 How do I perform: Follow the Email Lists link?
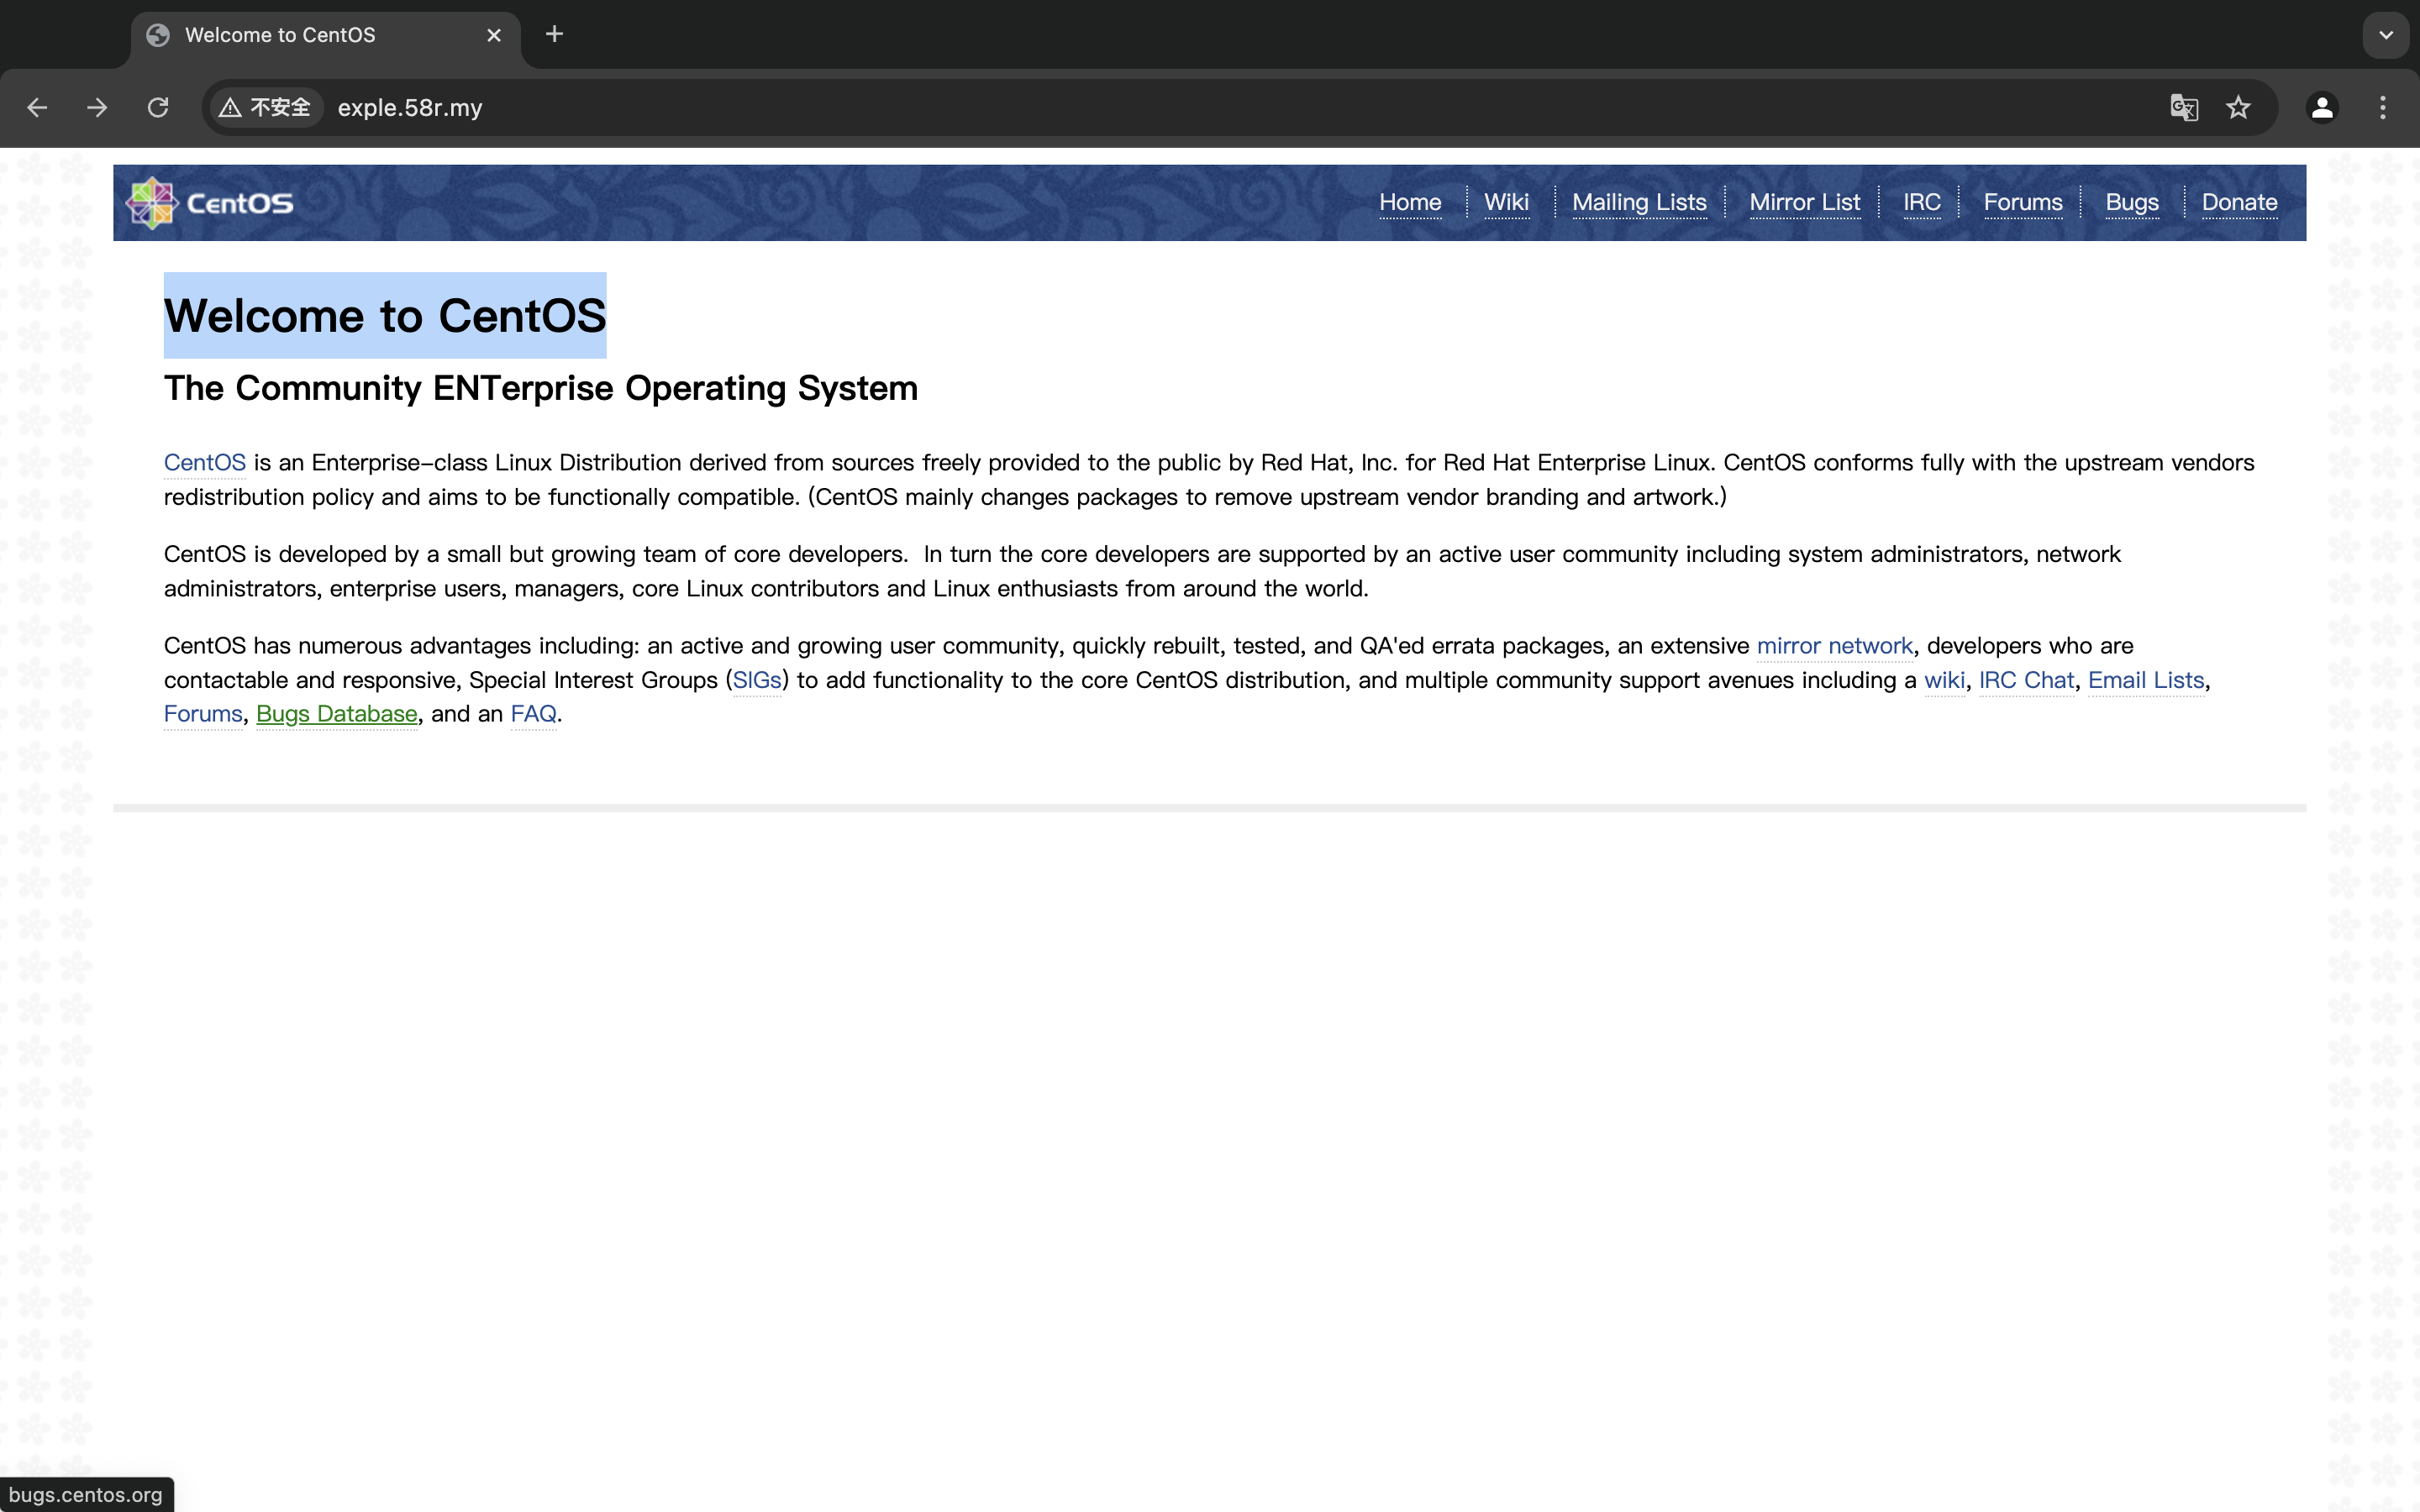(x=2146, y=680)
